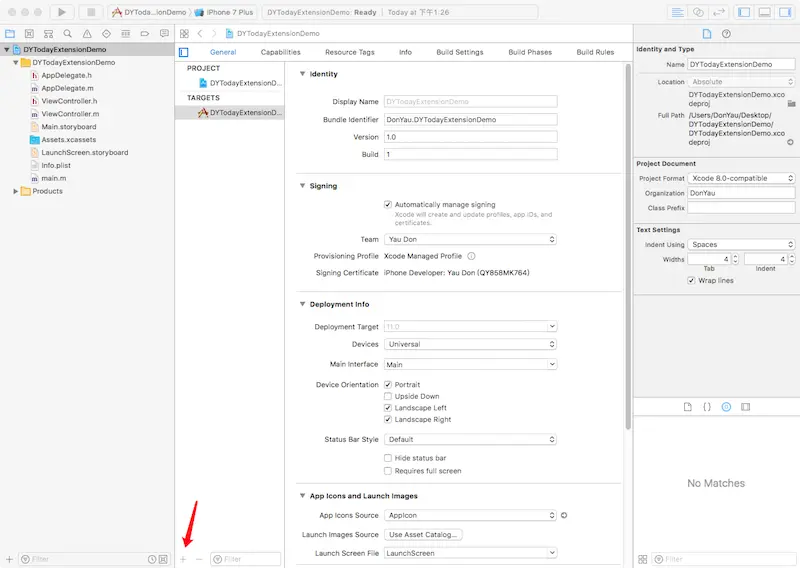Show Object library
Viewport: 800px width, 568px height.
pos(726,407)
